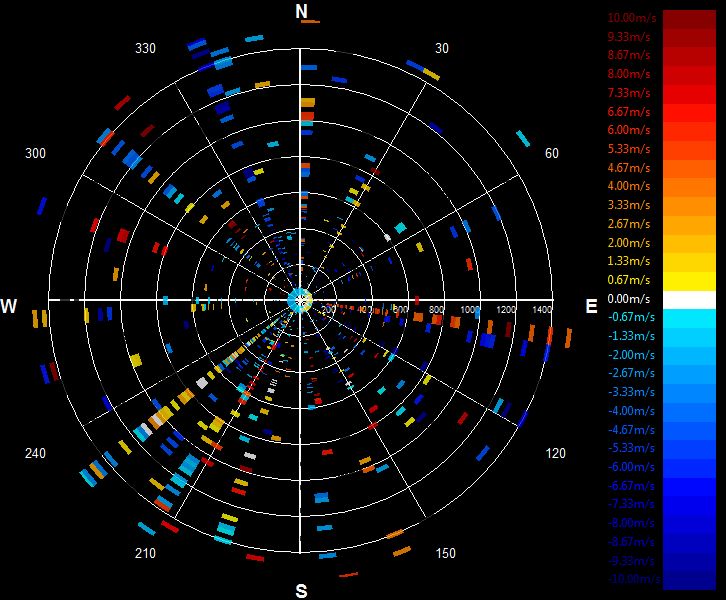Click the 200 range ring label
The width and height of the screenshot is (726, 600).
pos(329,309)
